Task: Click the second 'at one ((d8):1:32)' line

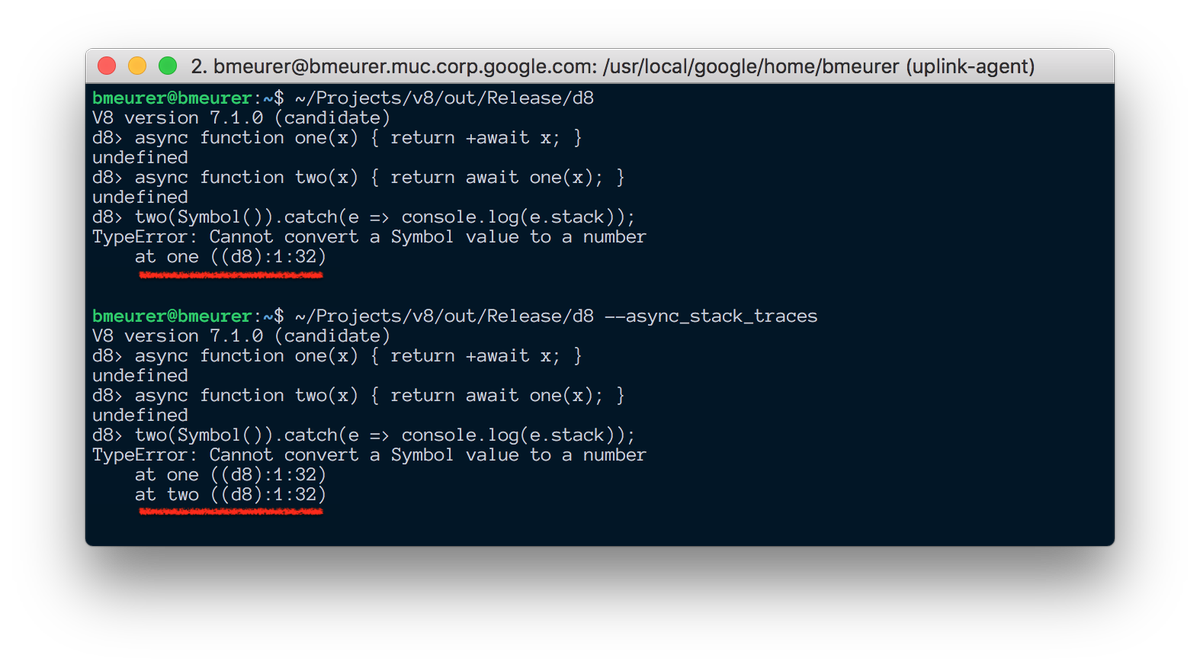Action: coord(230,475)
